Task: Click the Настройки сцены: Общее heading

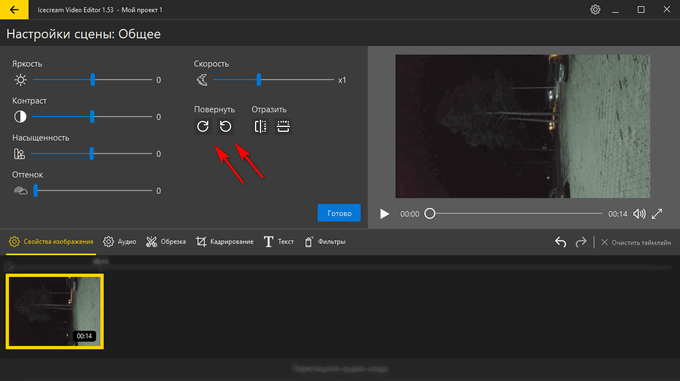Action: [83, 34]
